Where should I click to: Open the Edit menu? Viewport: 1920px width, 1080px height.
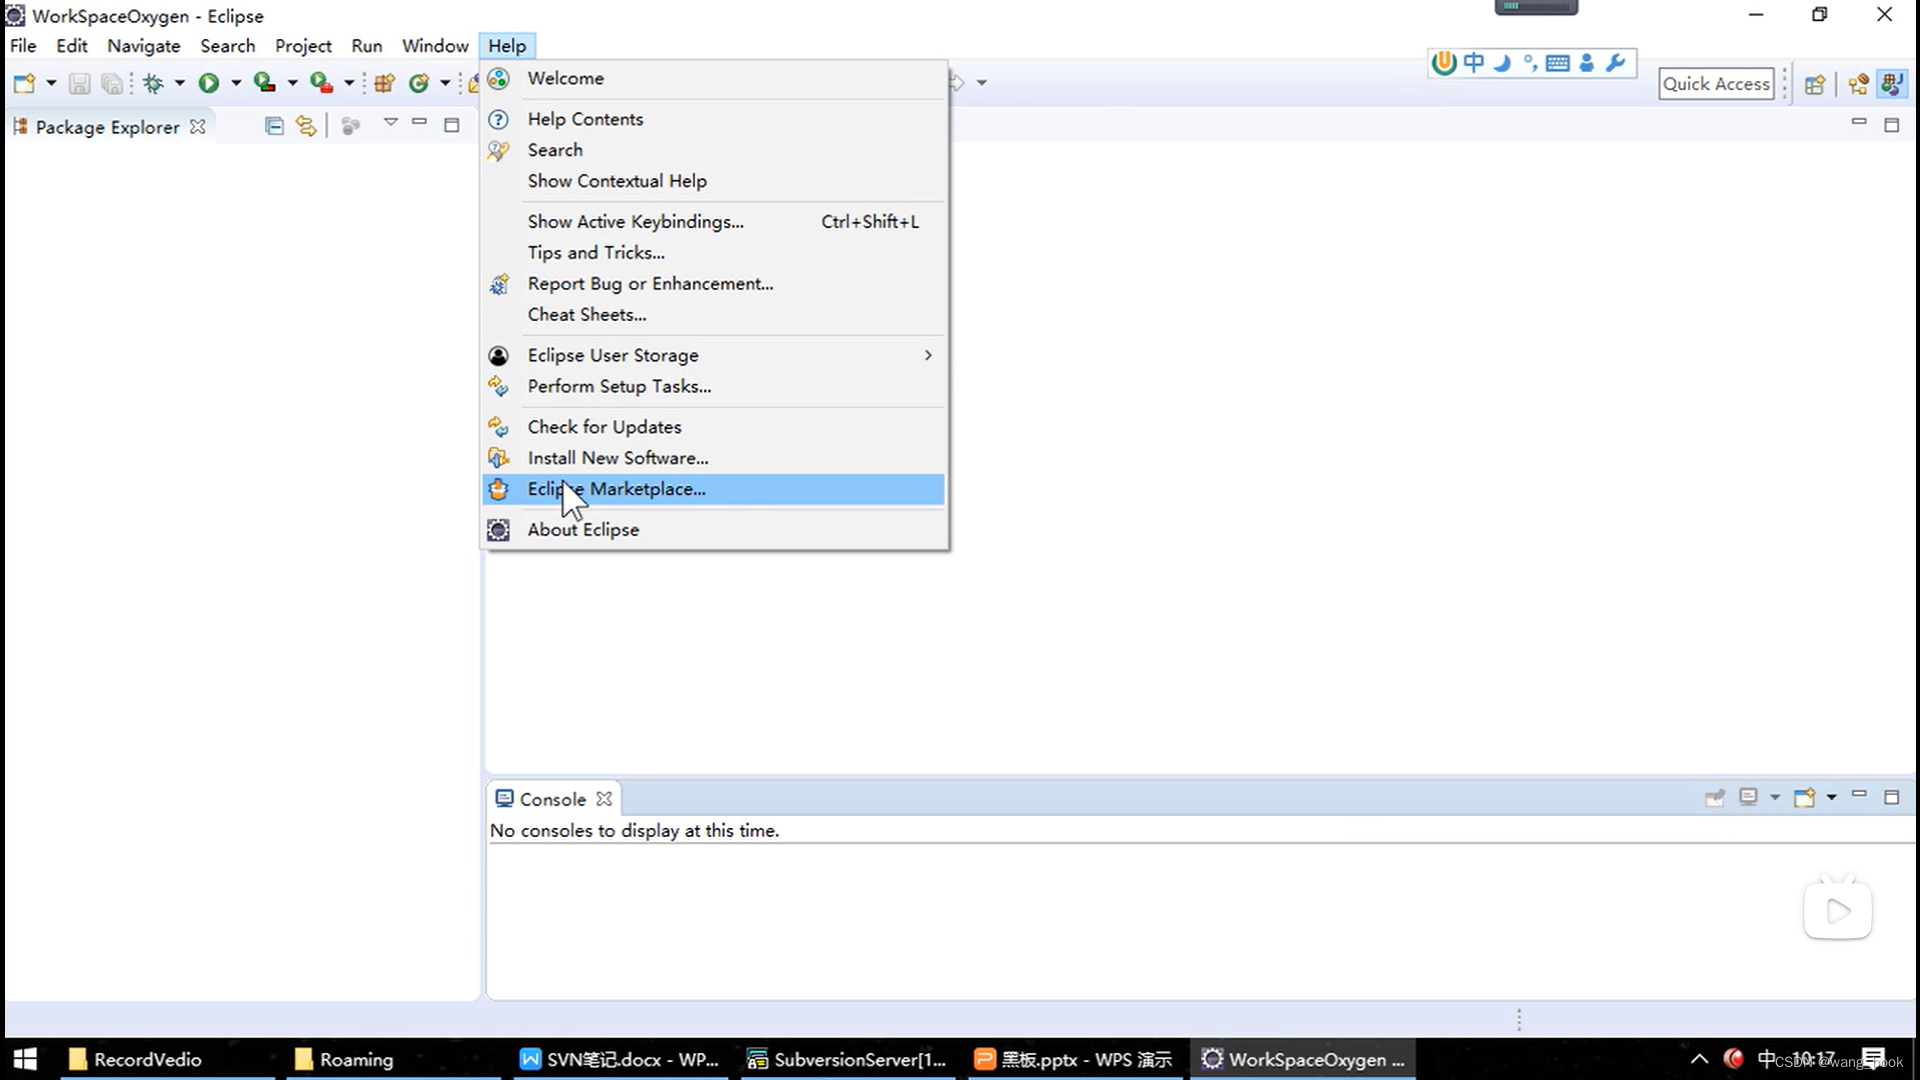(x=72, y=46)
